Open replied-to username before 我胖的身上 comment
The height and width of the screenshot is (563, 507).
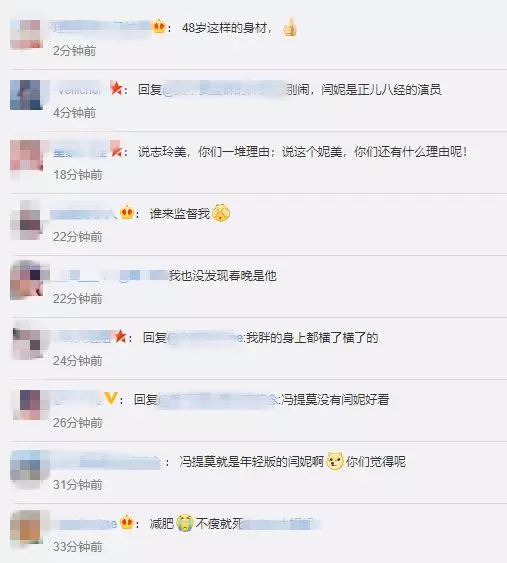click(205, 338)
